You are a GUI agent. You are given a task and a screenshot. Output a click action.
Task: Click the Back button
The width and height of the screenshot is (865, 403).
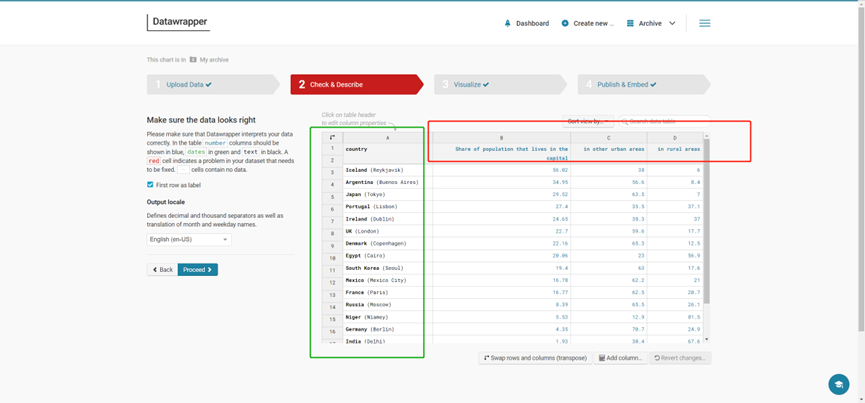(162, 270)
